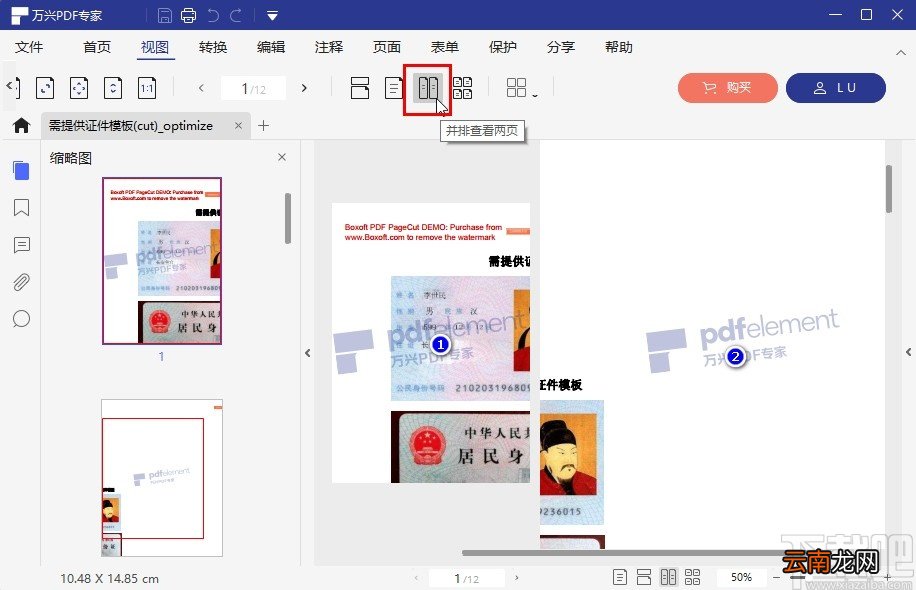Viewport: 916px width, 590px height.
Task: Go to previous page in toolbar
Action: point(201,88)
